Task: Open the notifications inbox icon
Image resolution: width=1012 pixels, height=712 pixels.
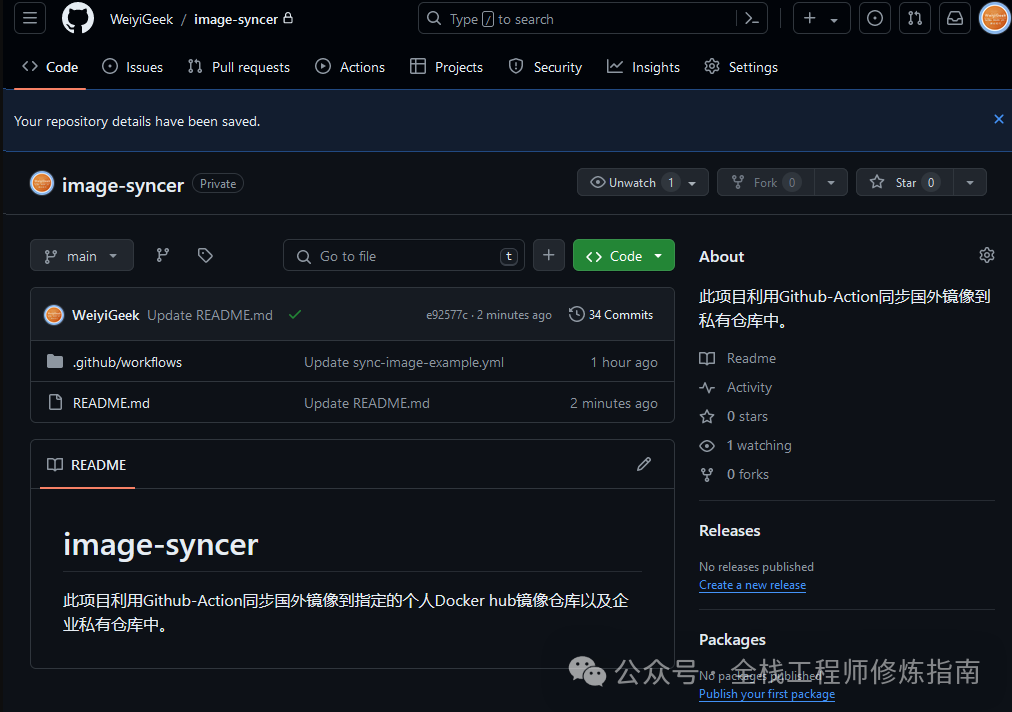Action: (955, 19)
